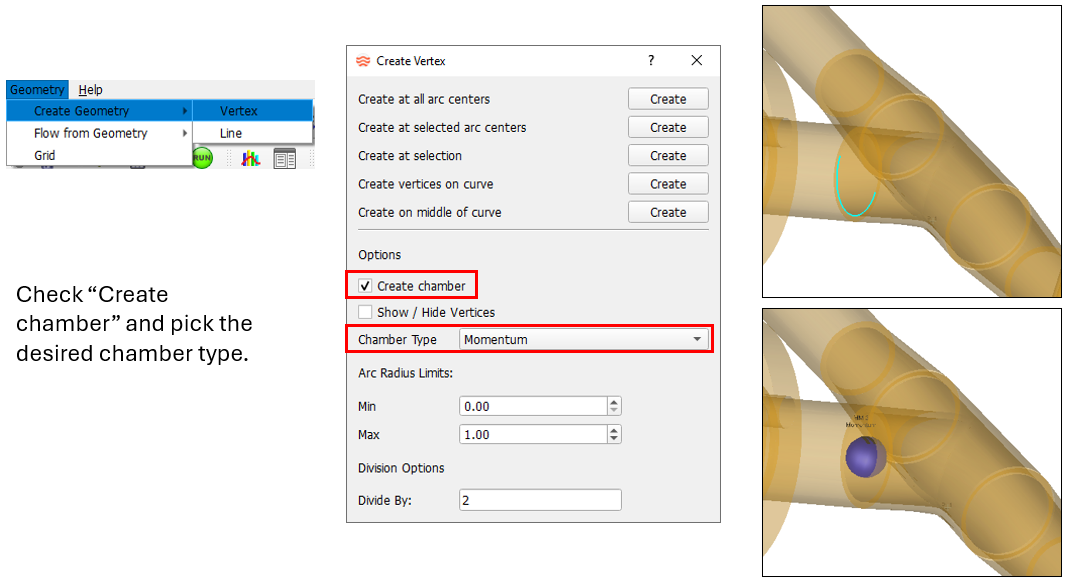Click the green RUN toolbar icon
The image size is (1070, 583).
(203, 158)
